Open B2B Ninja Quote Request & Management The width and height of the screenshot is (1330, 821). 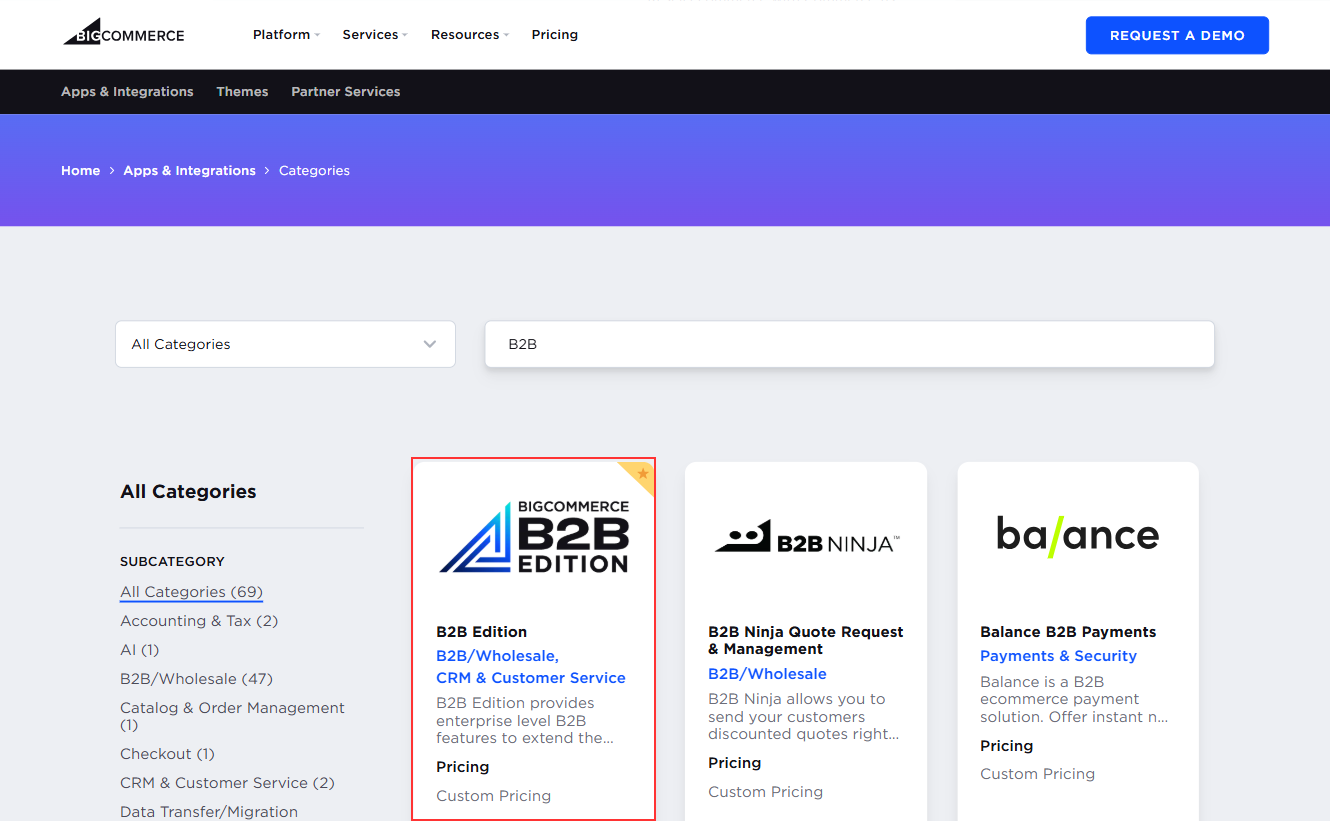[x=806, y=640]
